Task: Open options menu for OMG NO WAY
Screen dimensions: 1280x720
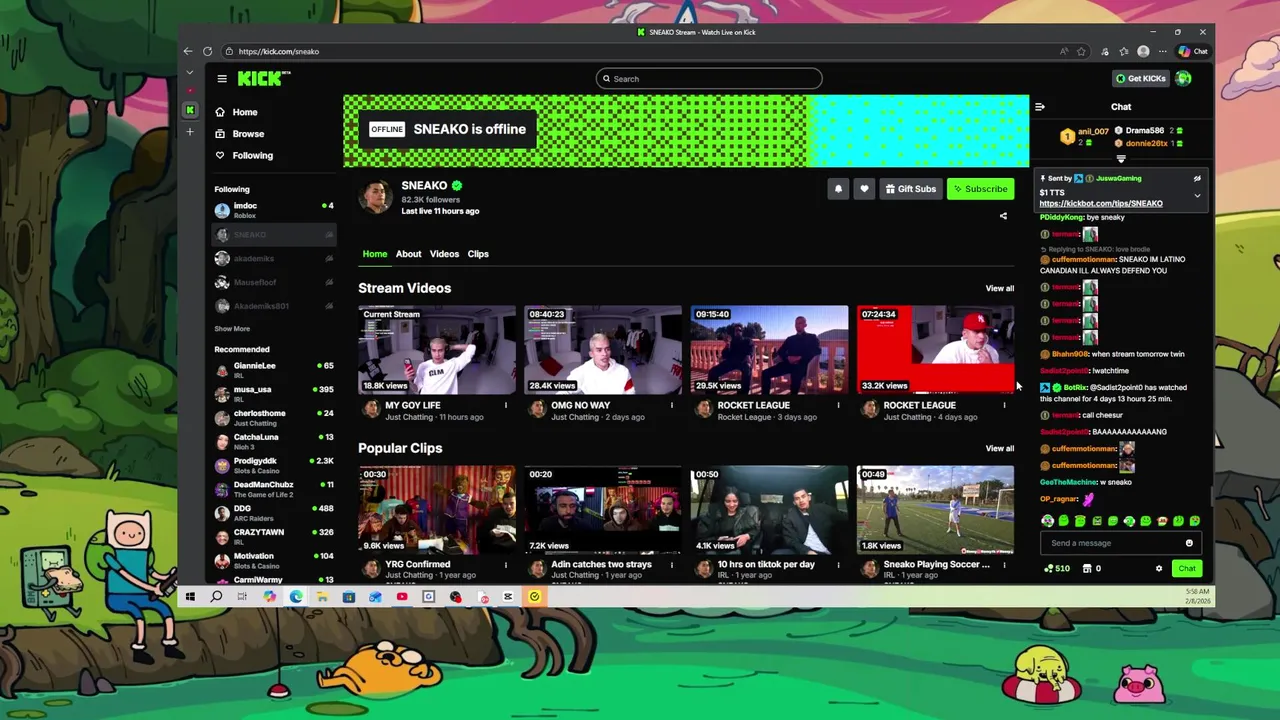Action: (671, 406)
